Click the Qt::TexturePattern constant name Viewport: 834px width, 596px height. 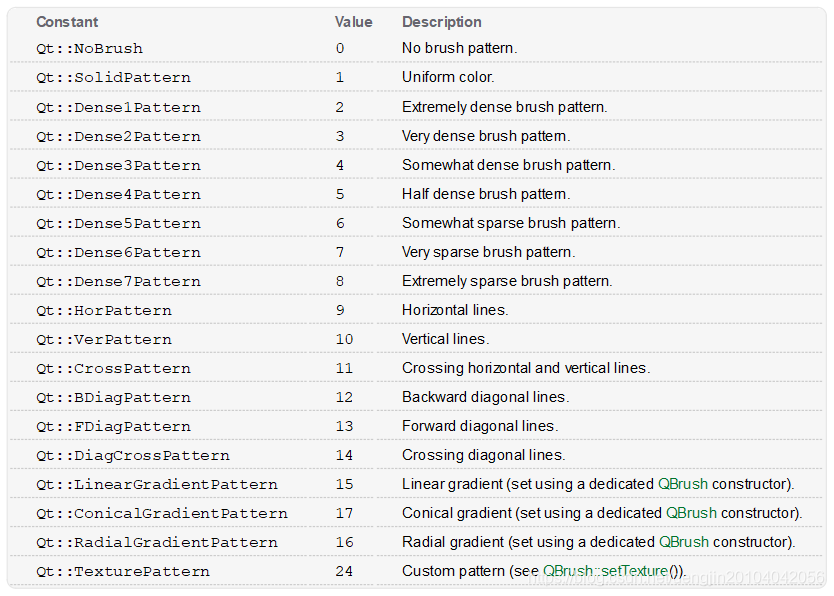pyautogui.click(x=123, y=572)
